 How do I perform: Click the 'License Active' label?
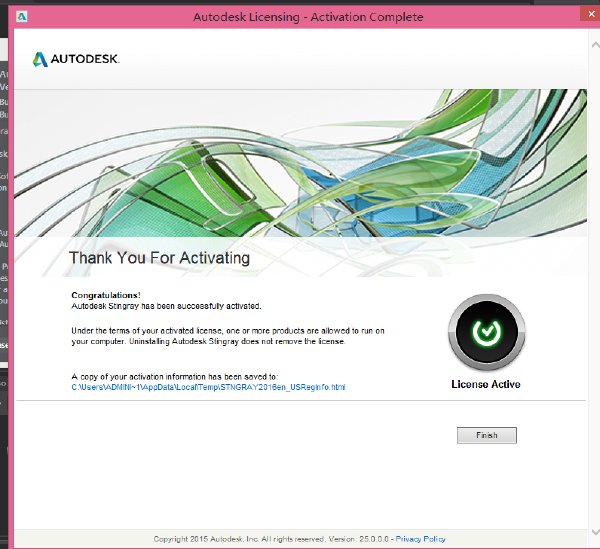point(486,384)
